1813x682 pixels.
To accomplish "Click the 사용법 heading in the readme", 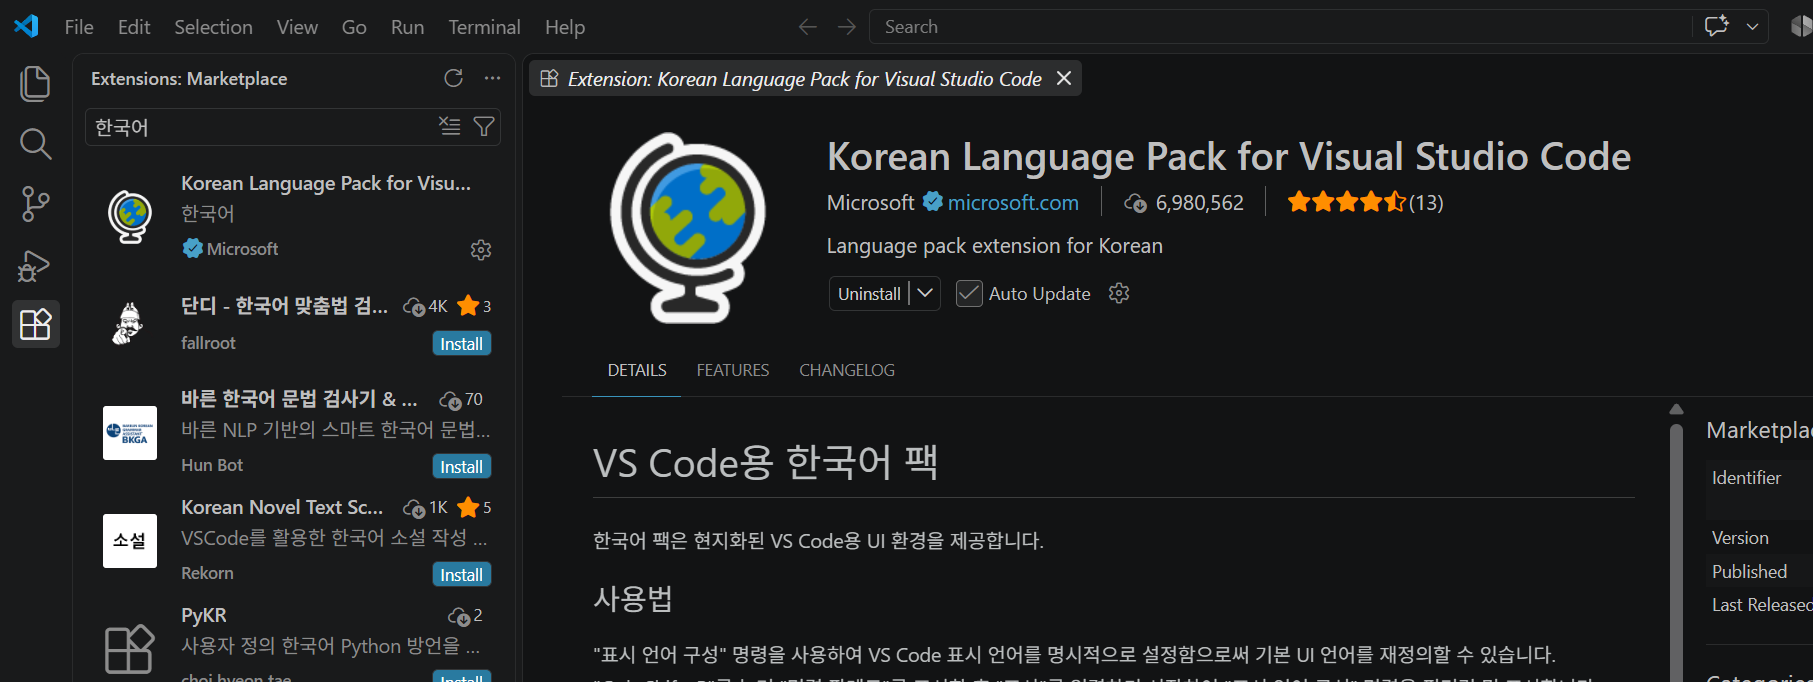I will click(x=633, y=599).
